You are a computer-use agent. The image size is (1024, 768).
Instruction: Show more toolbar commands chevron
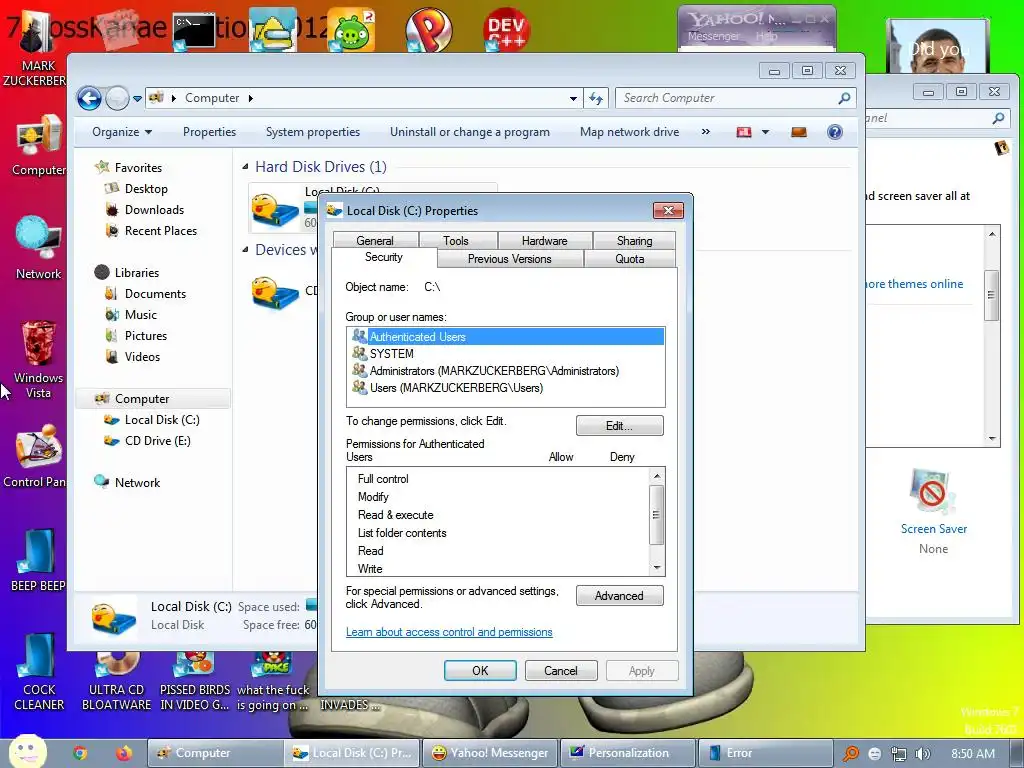705,132
